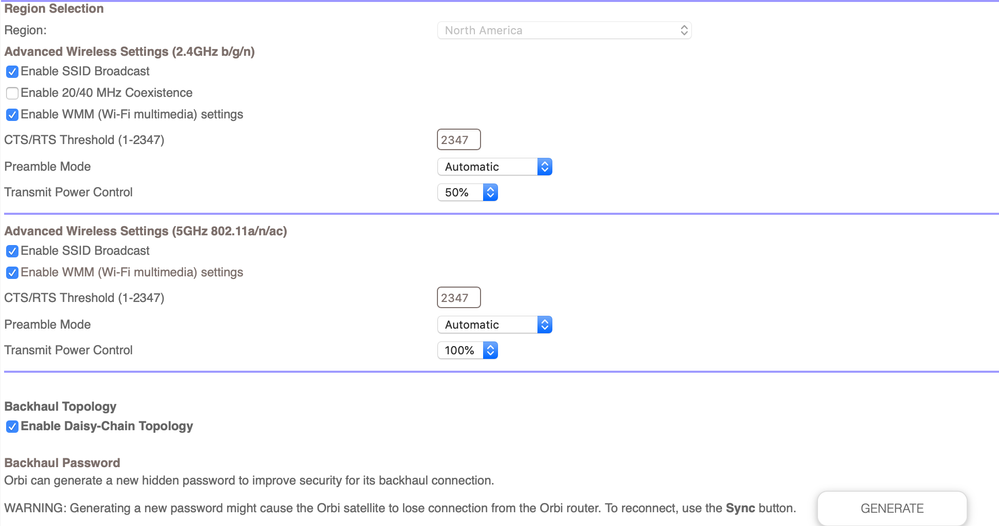Expand the 5GHz Preamble Mode dropdown
The width and height of the screenshot is (999, 526).
(x=494, y=325)
